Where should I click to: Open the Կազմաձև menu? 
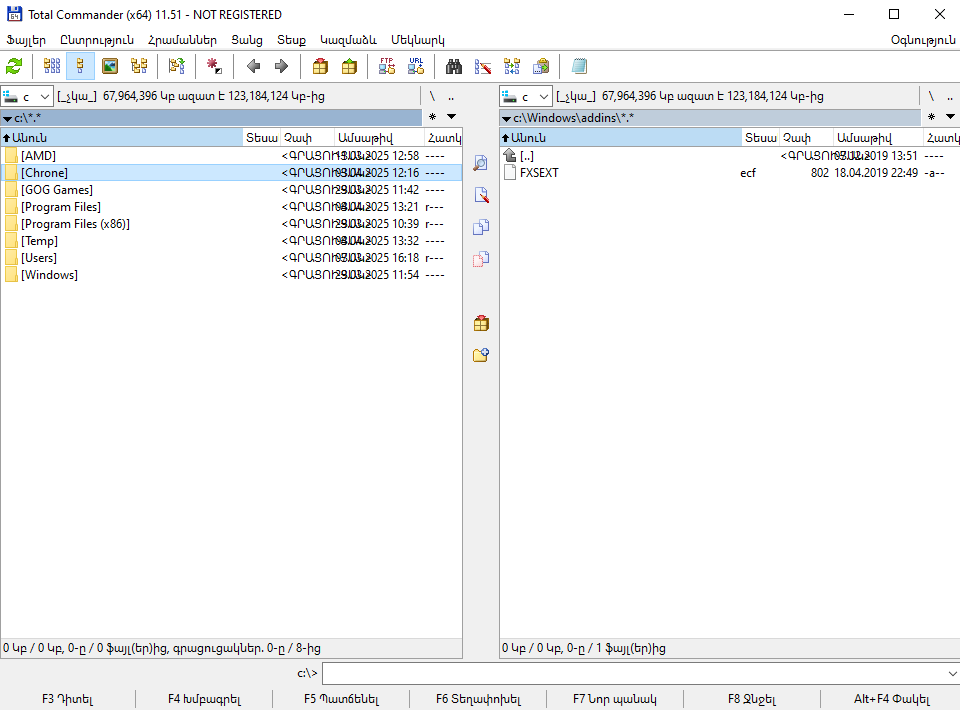point(348,40)
